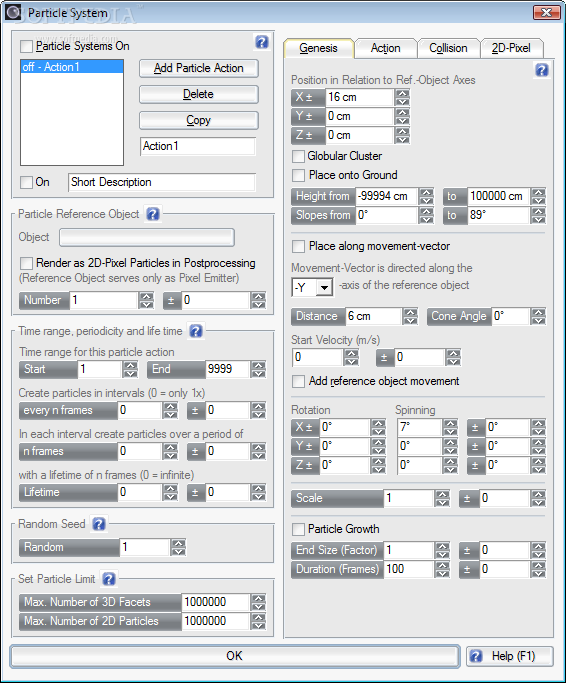Adjust the Height from stepper
The width and height of the screenshot is (566, 683).
tap(426, 196)
